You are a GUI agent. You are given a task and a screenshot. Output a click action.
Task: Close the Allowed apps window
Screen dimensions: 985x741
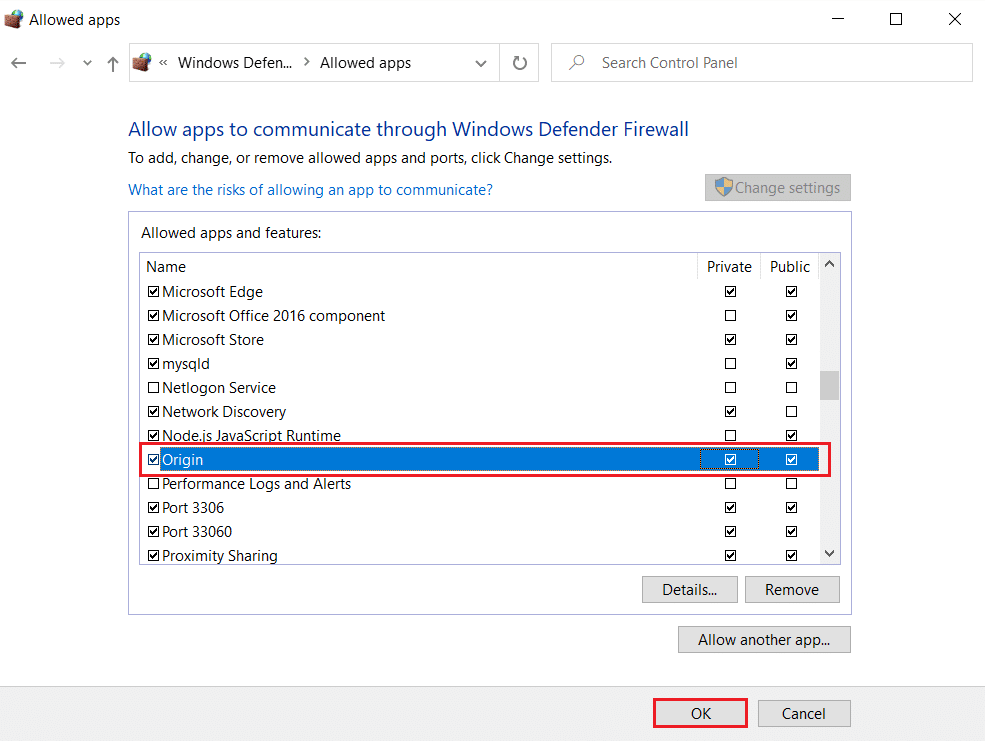(x=955, y=19)
